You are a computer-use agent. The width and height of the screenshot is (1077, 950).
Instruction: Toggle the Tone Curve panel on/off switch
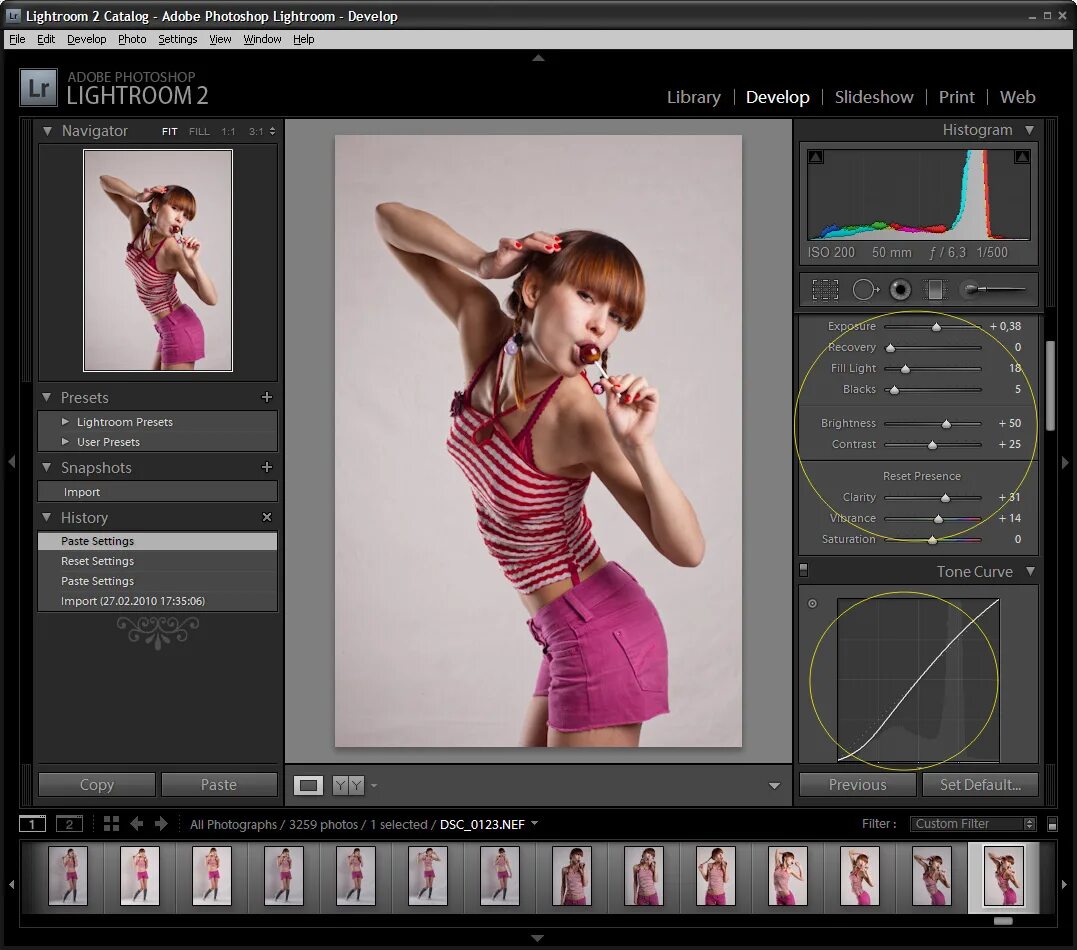pos(803,571)
